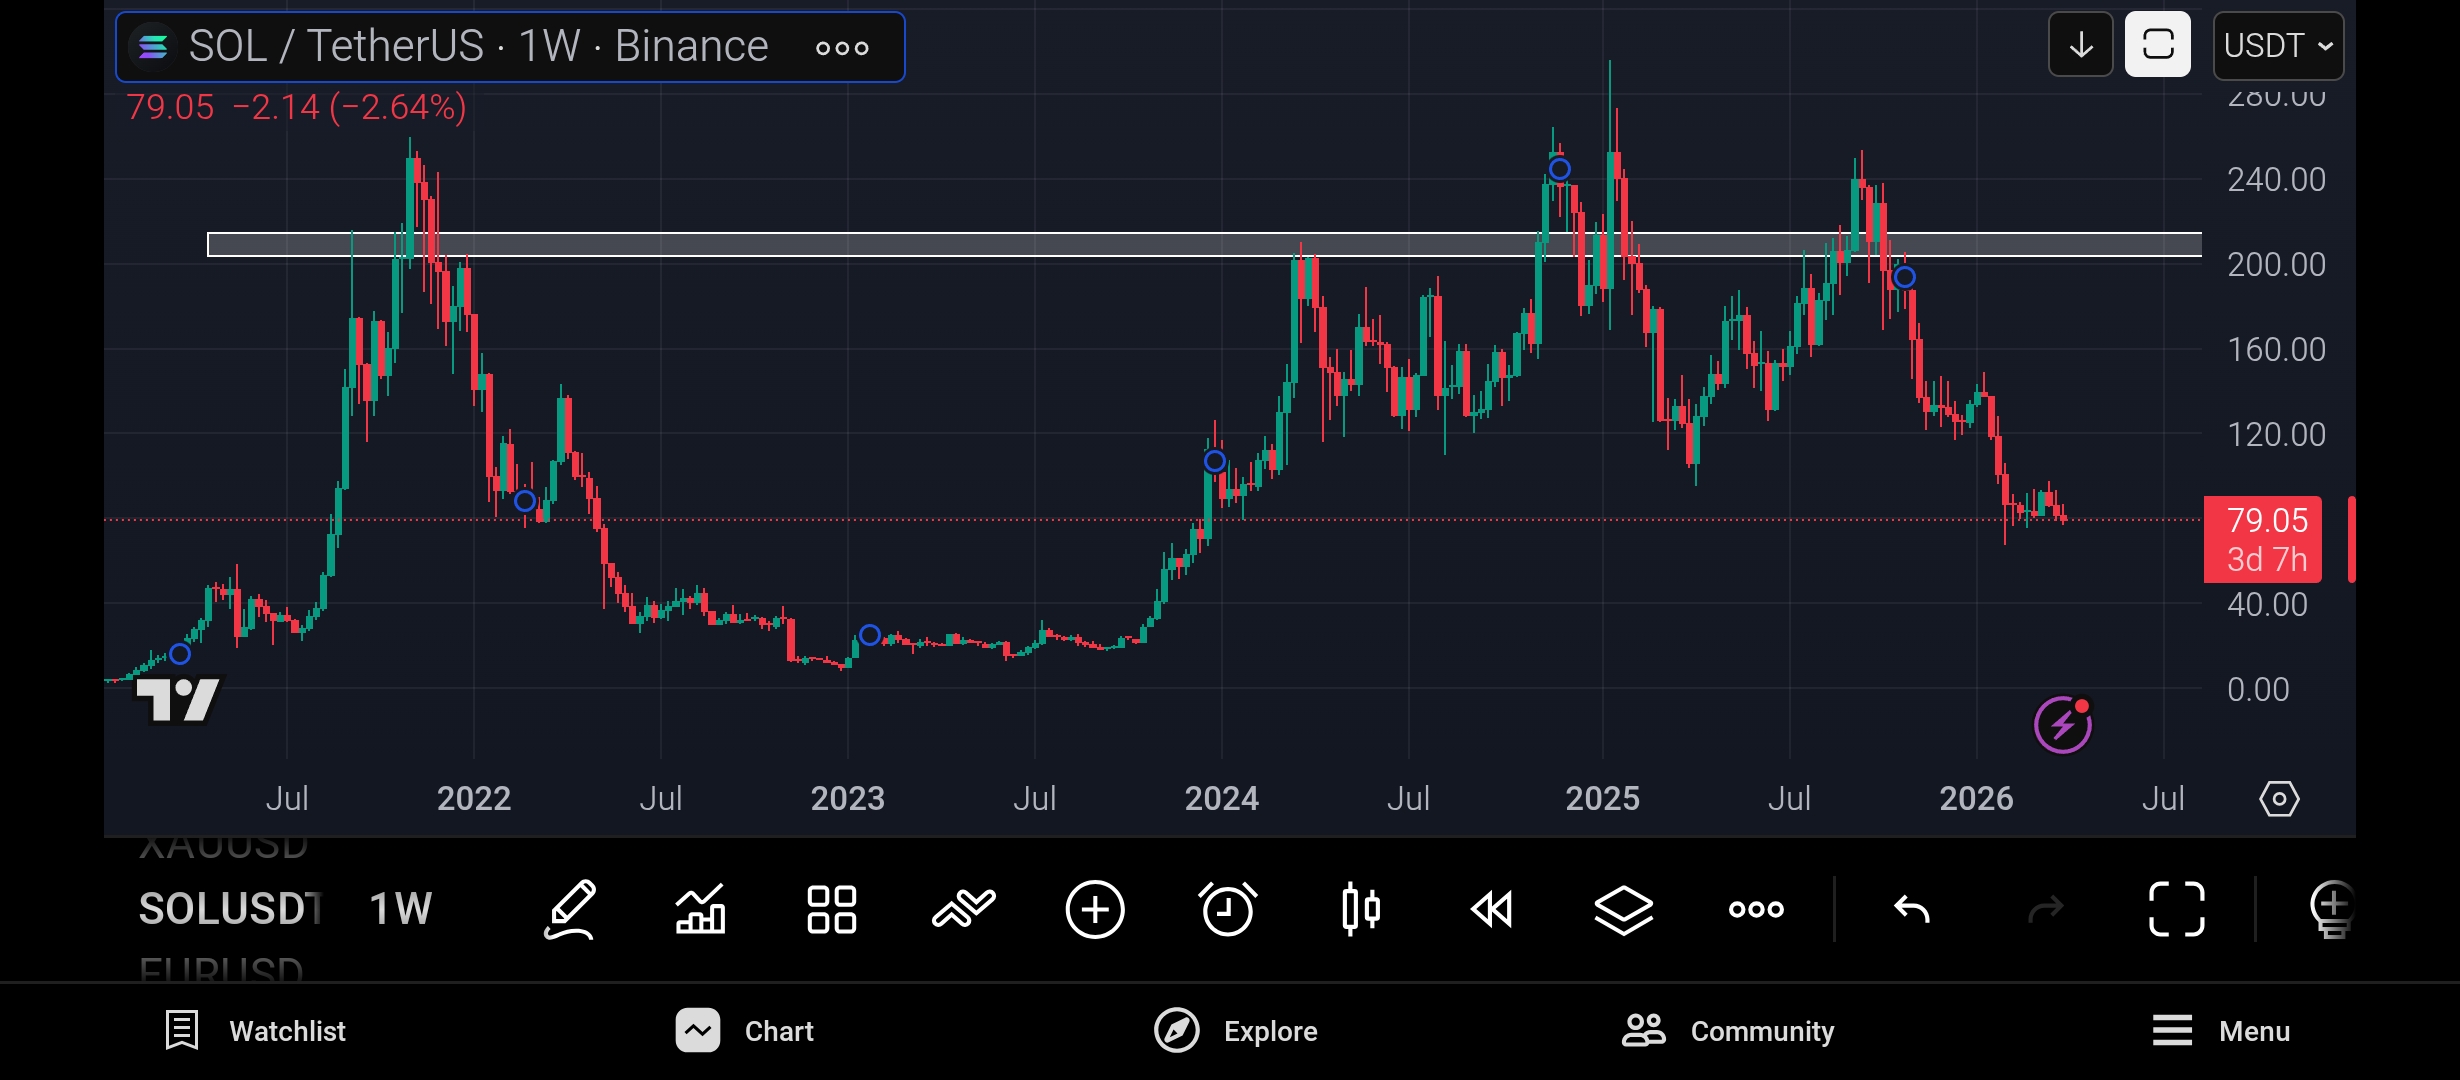Screen dimensions: 2460x1080
Task: Tap the down arrow button beside USDT
Action: (x=2080, y=45)
